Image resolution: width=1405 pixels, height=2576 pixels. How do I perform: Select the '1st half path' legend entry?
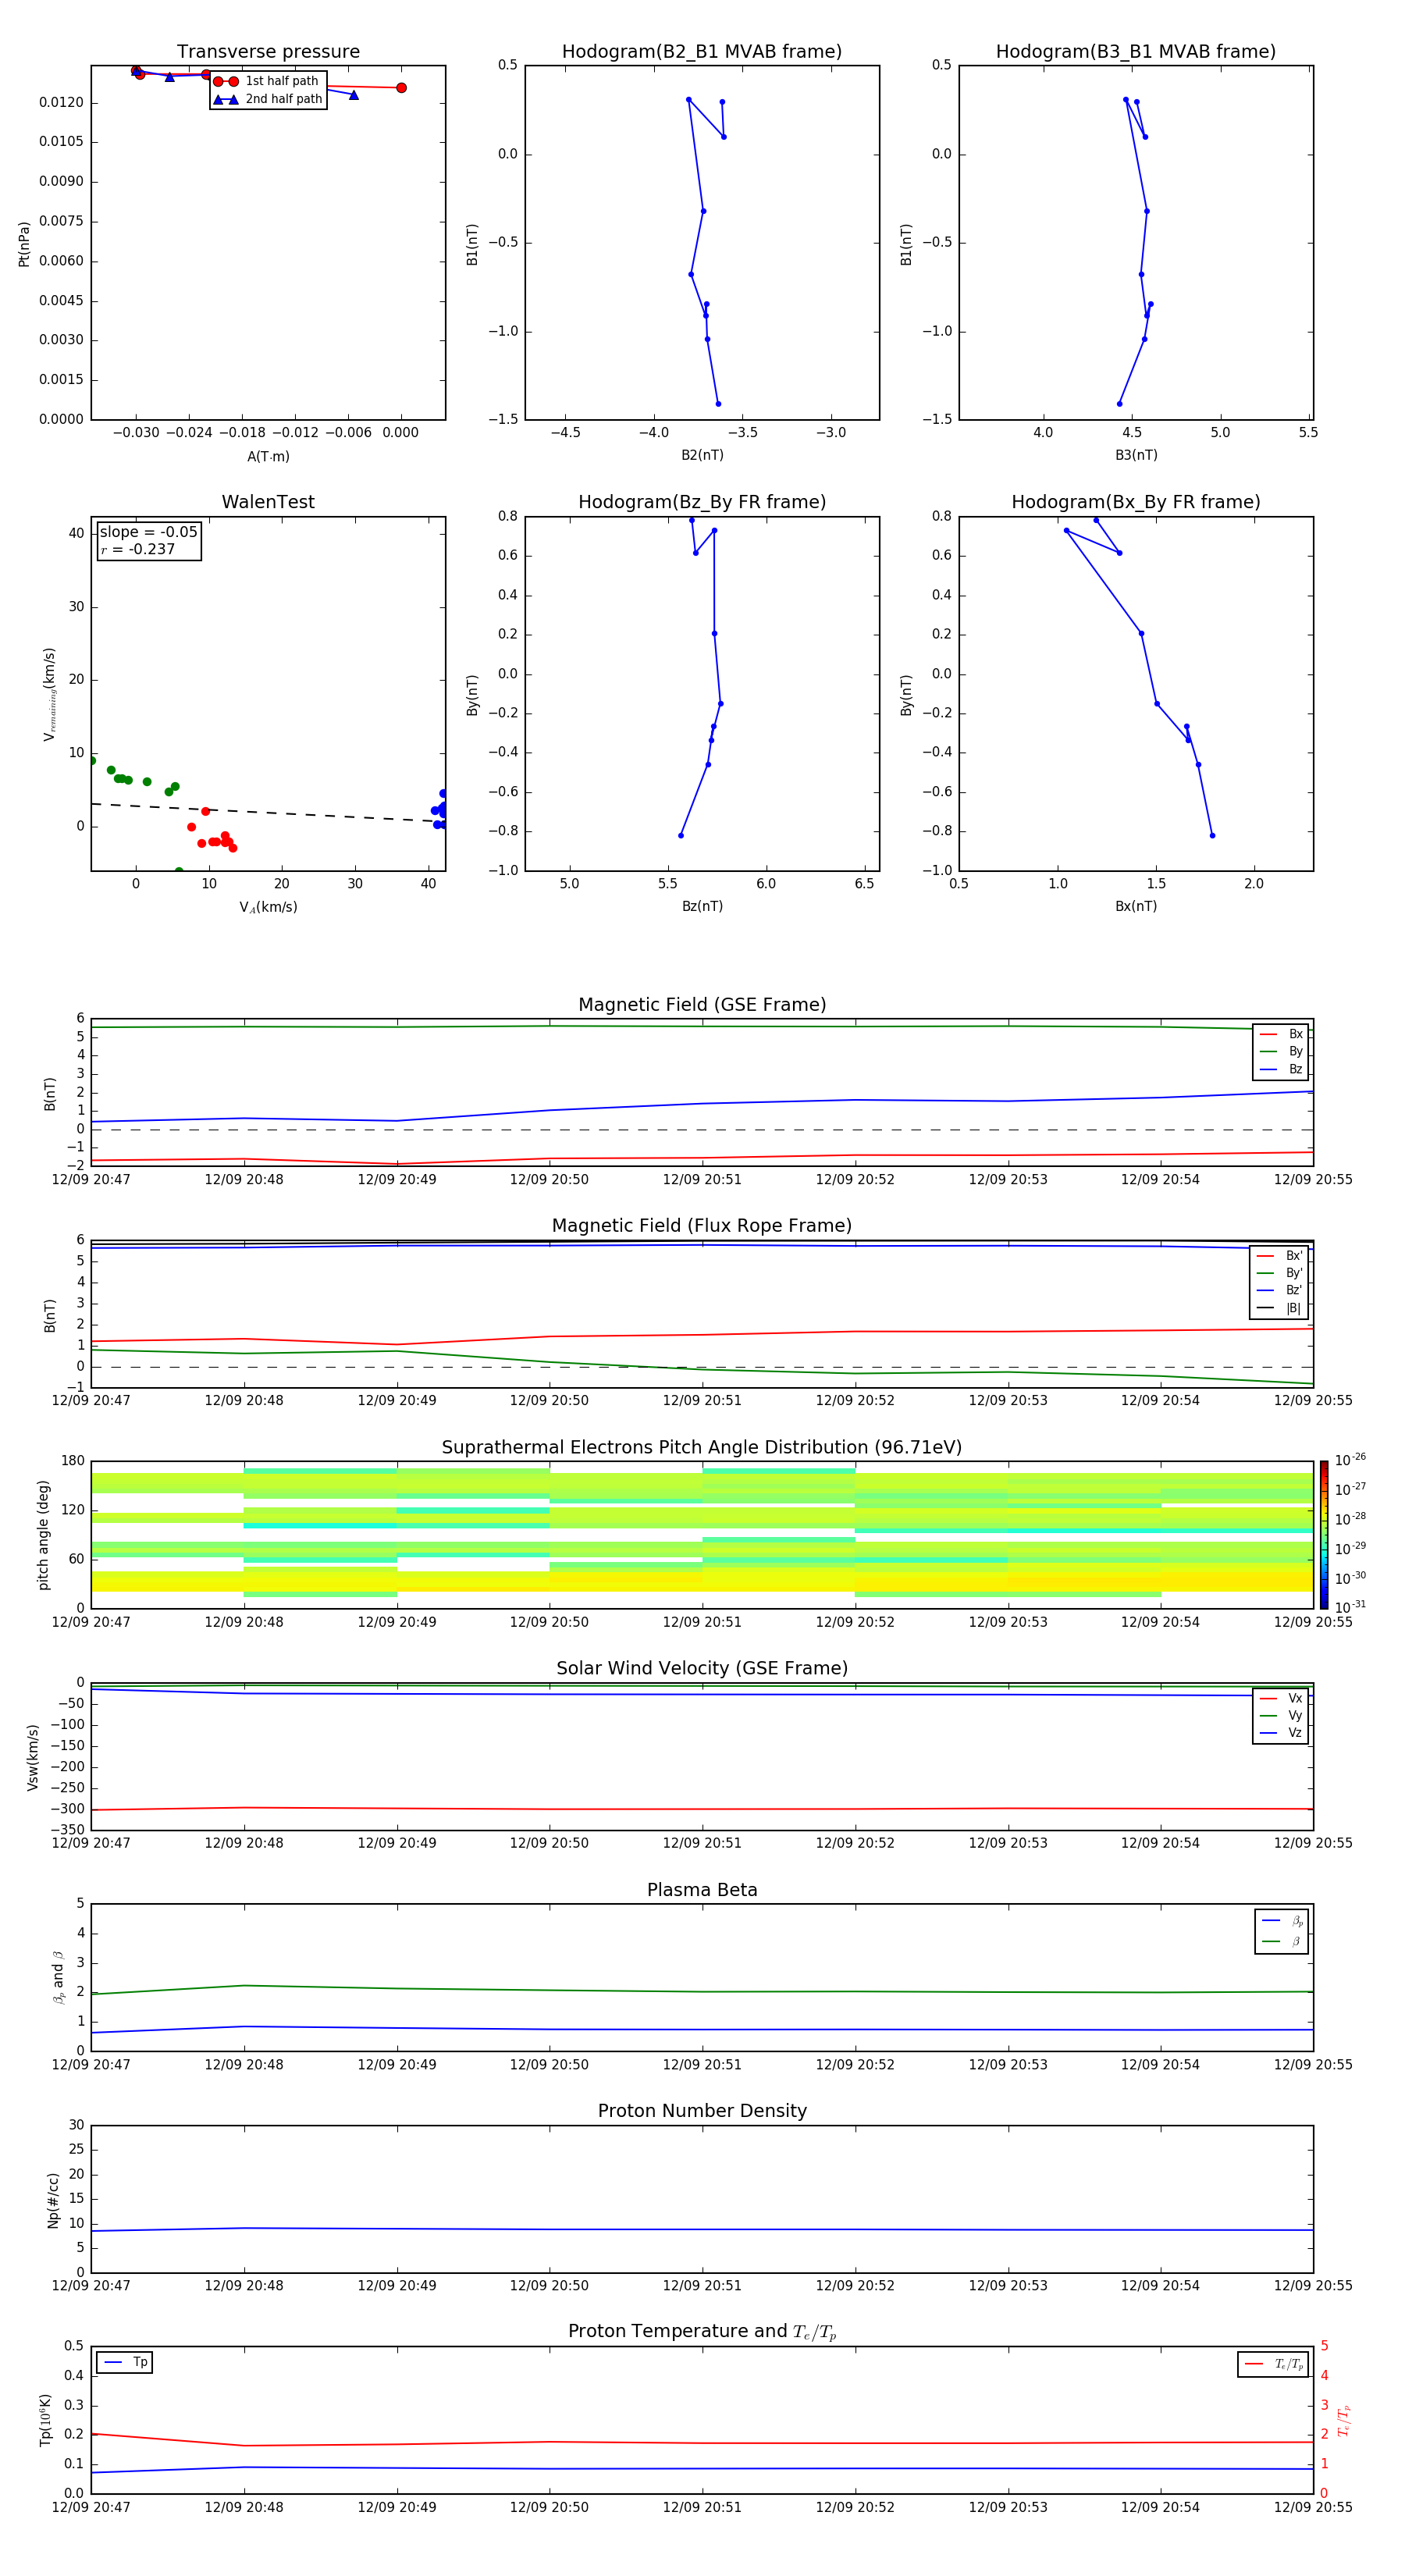click(267, 81)
